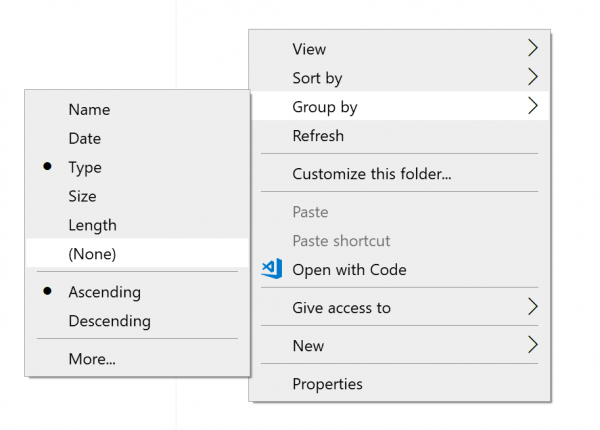Open folder Properties

point(327,384)
